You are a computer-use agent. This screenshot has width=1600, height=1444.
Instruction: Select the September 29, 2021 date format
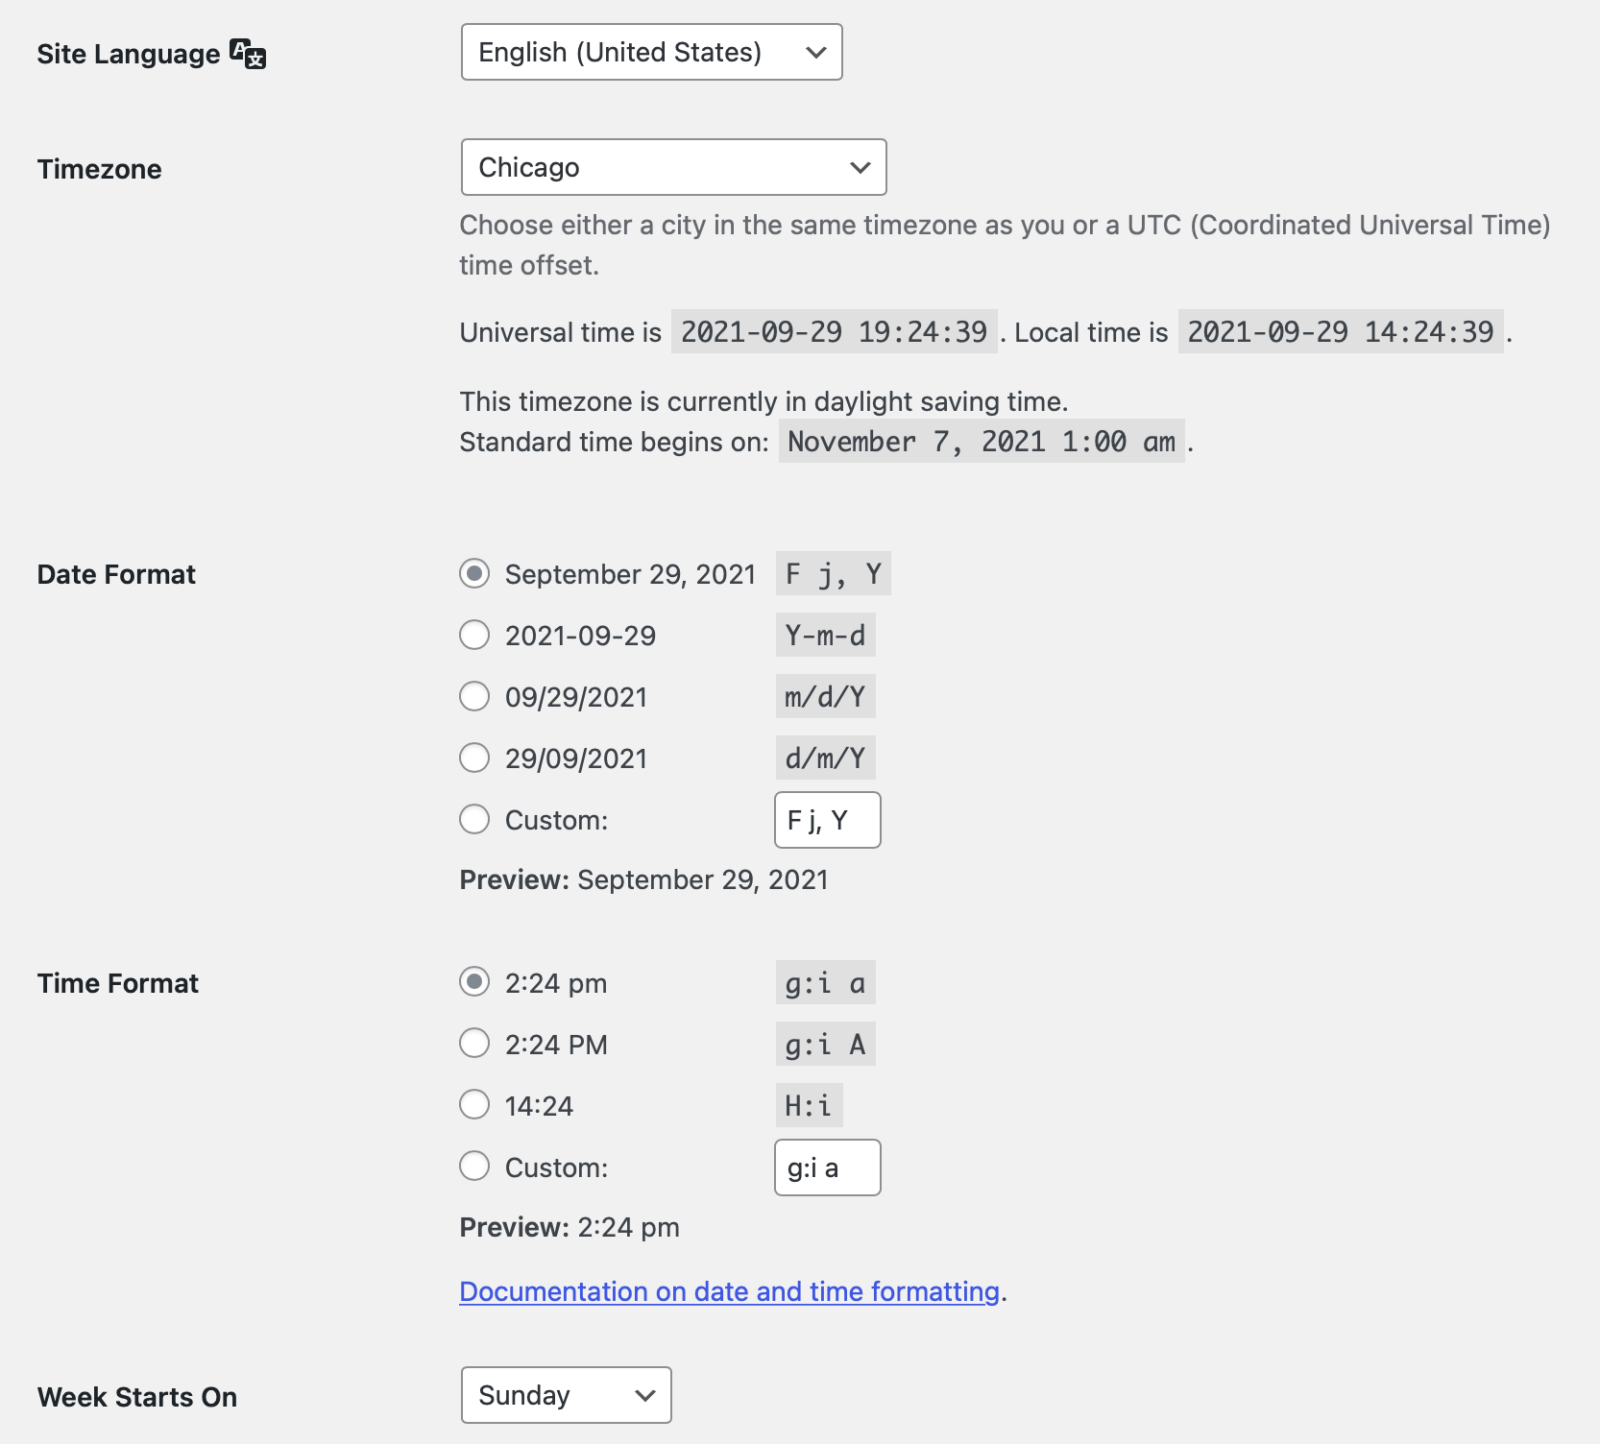(x=474, y=574)
